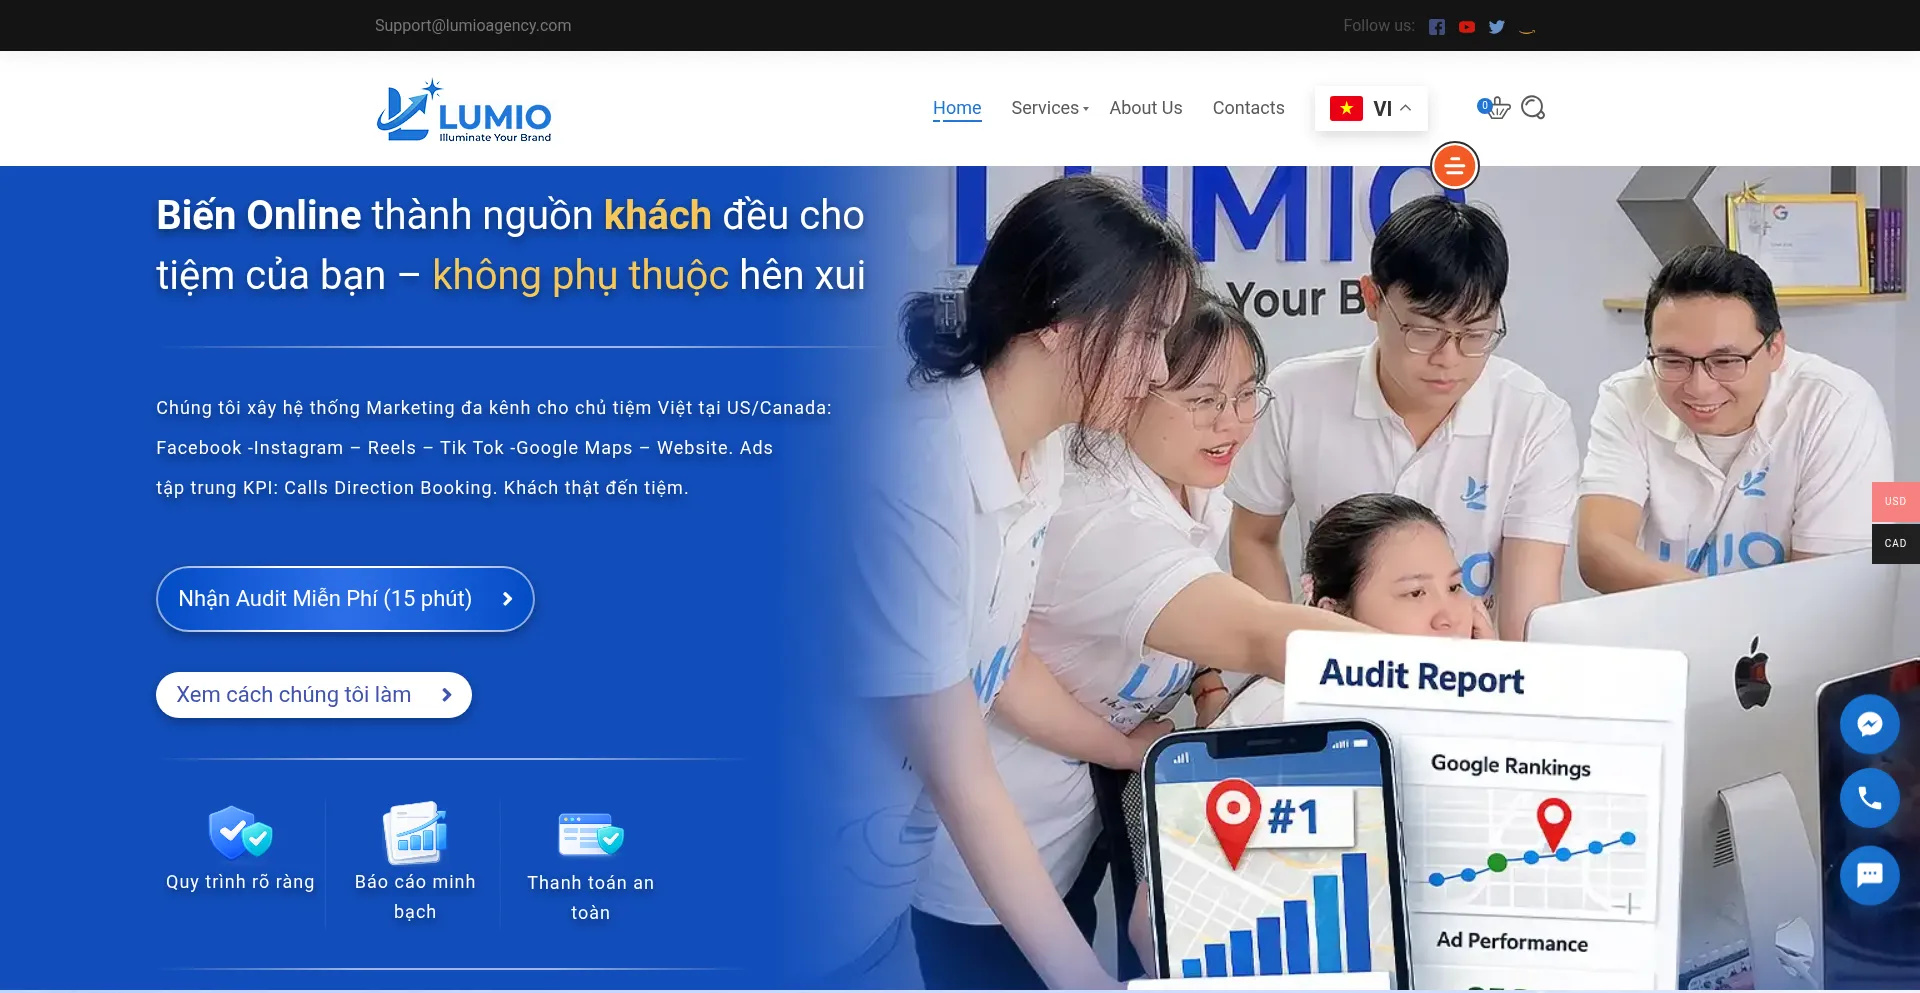1920x993 pixels.
Task: Open the Facebook page icon
Action: [1437, 27]
